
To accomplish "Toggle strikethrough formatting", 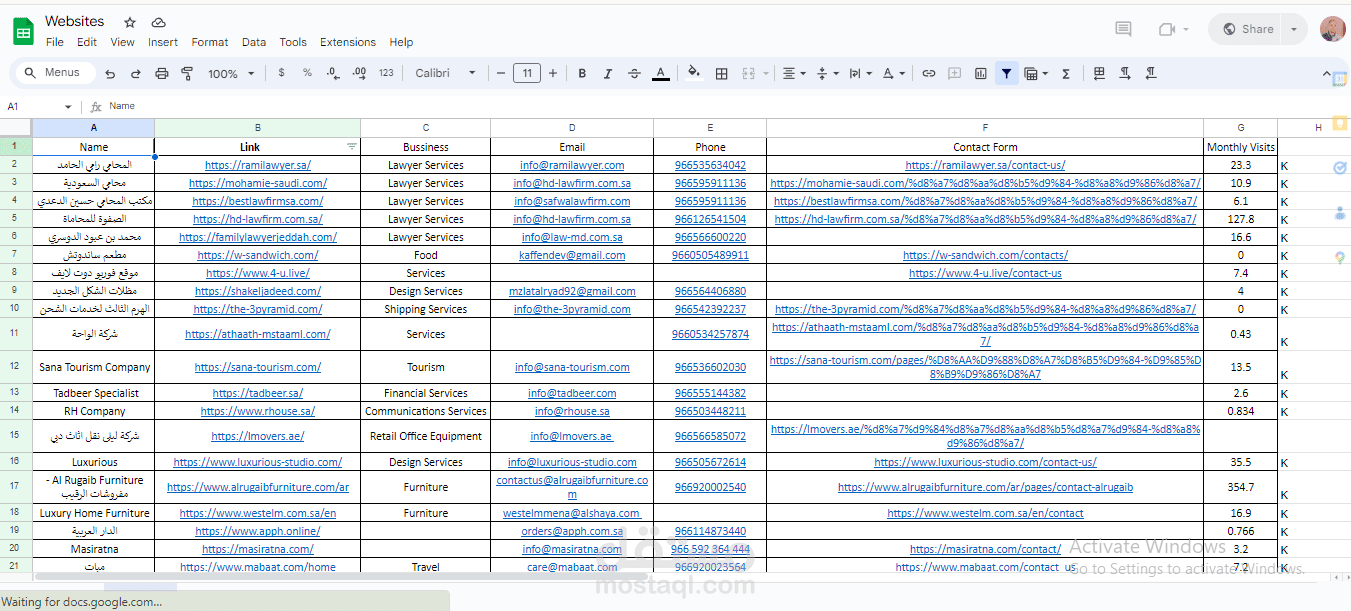I will click(634, 73).
